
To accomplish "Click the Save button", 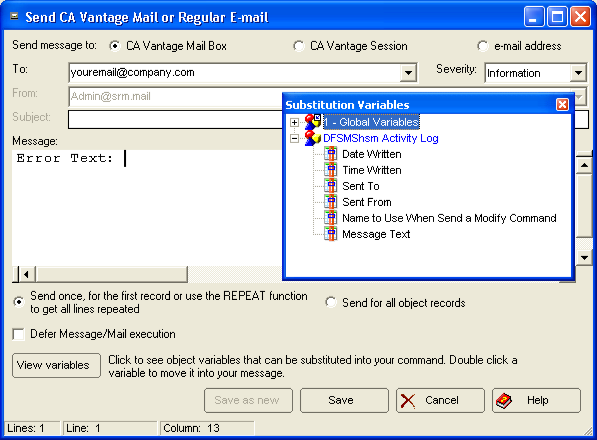I will coord(344,400).
